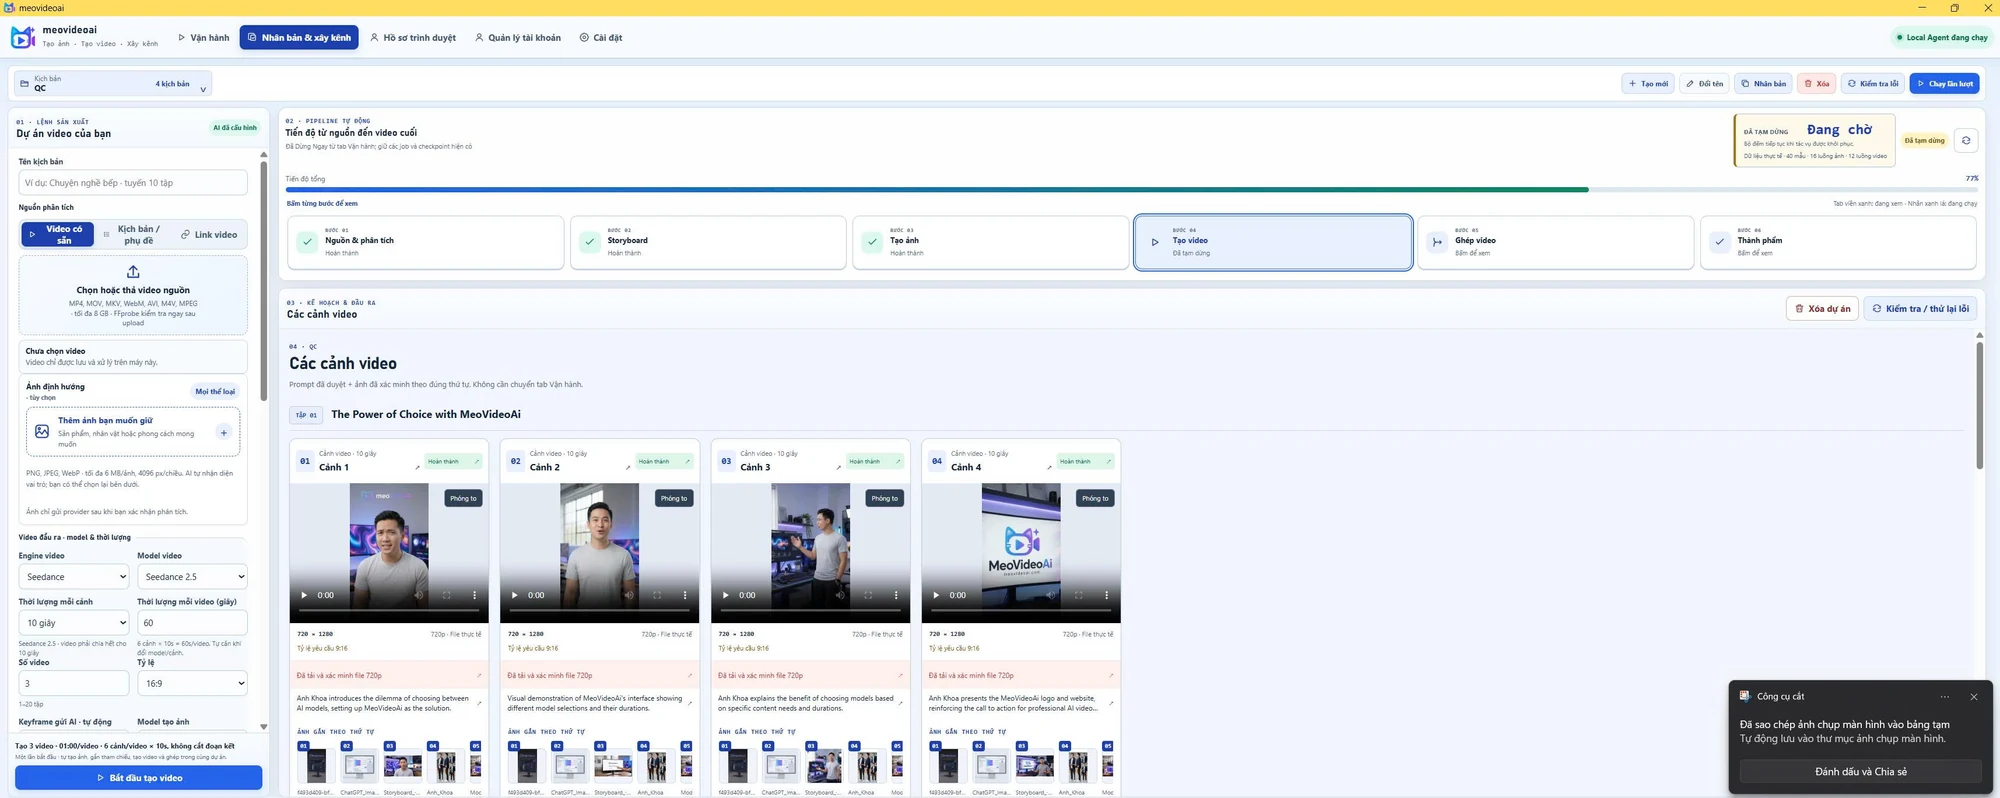
Task: Open the 'Cài đặt' tab
Action: (601, 38)
